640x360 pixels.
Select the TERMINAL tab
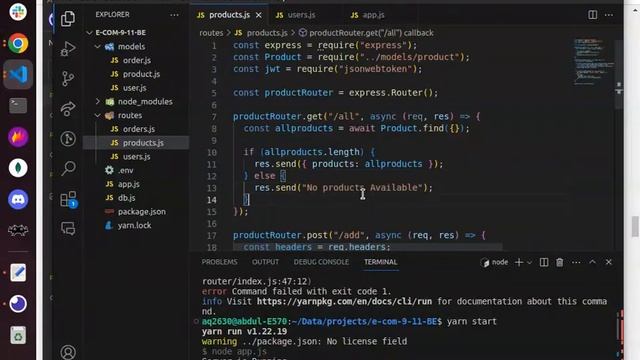pyautogui.click(x=380, y=262)
